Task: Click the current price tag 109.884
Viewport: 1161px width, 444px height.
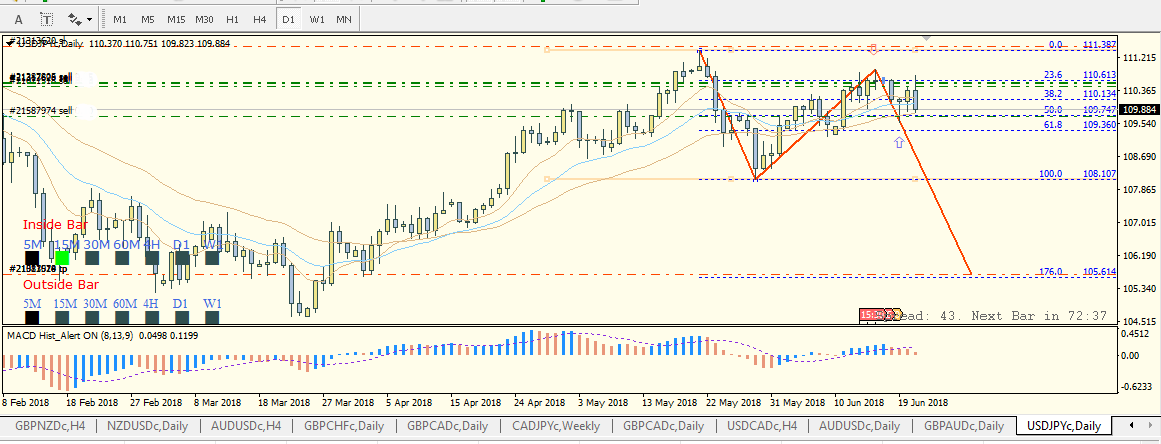Action: (x=1140, y=110)
